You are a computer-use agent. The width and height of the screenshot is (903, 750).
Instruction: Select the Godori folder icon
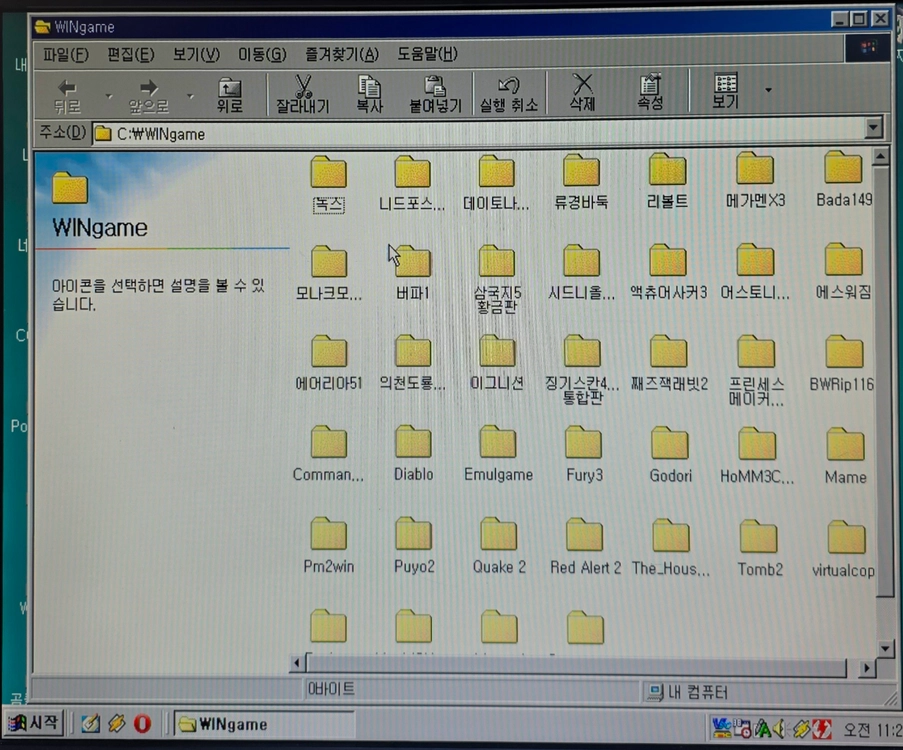click(x=670, y=443)
